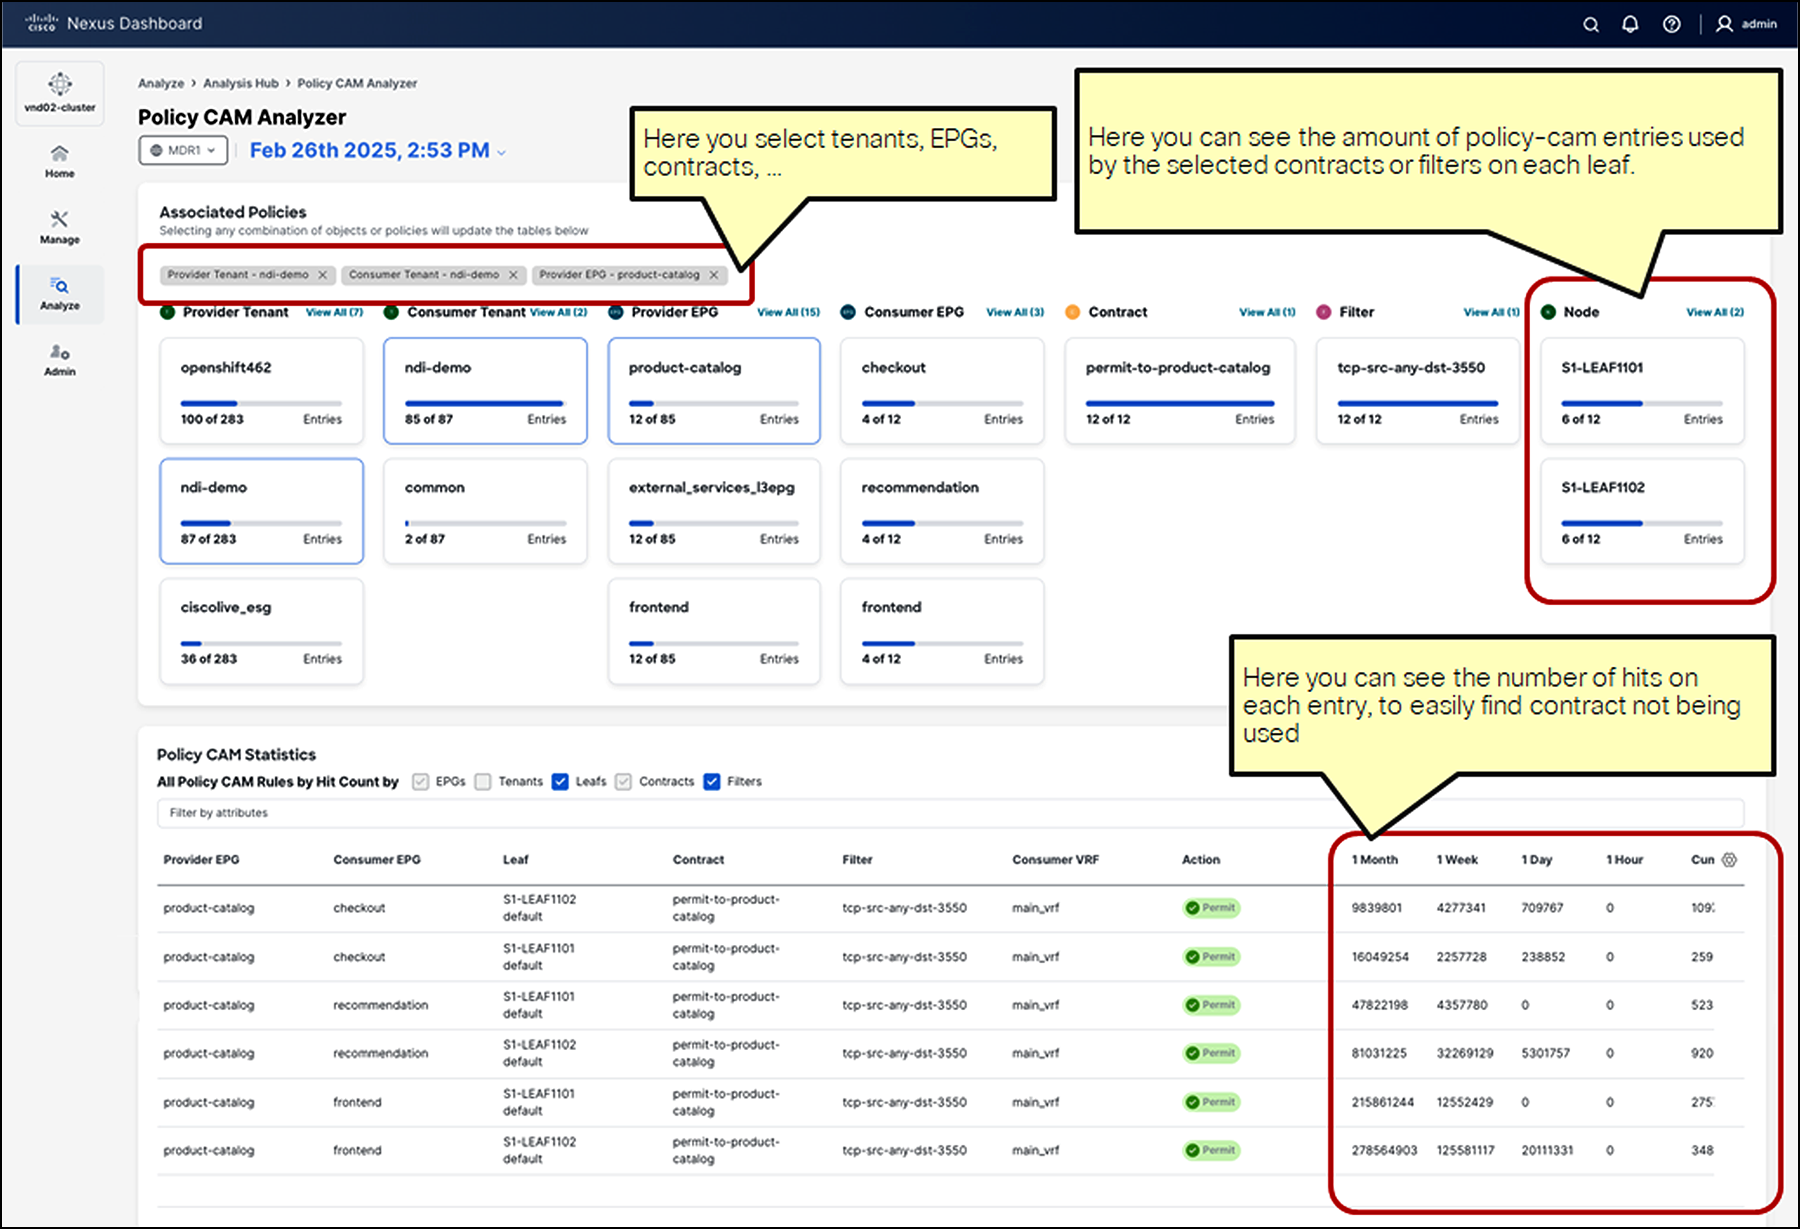View all 7 Provider Tenants
Image resolution: width=1800 pixels, height=1229 pixels.
[x=334, y=312]
